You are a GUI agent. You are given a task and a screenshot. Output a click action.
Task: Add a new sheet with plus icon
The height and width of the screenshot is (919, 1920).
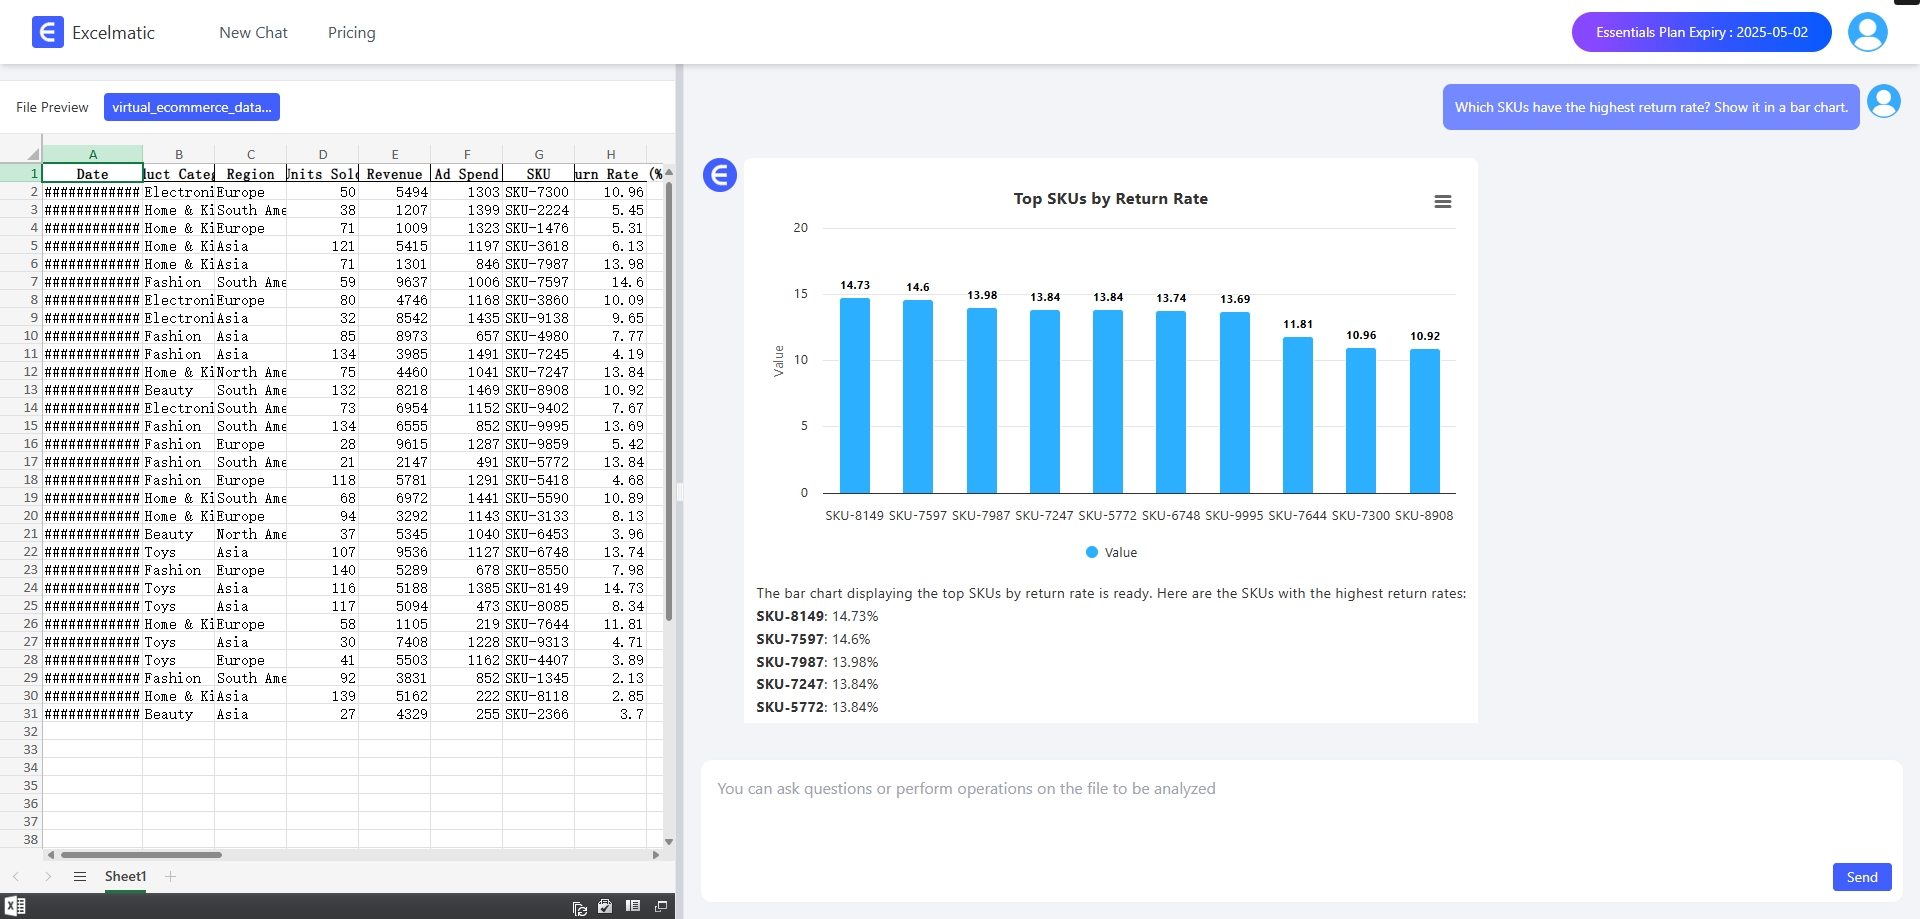pos(171,877)
